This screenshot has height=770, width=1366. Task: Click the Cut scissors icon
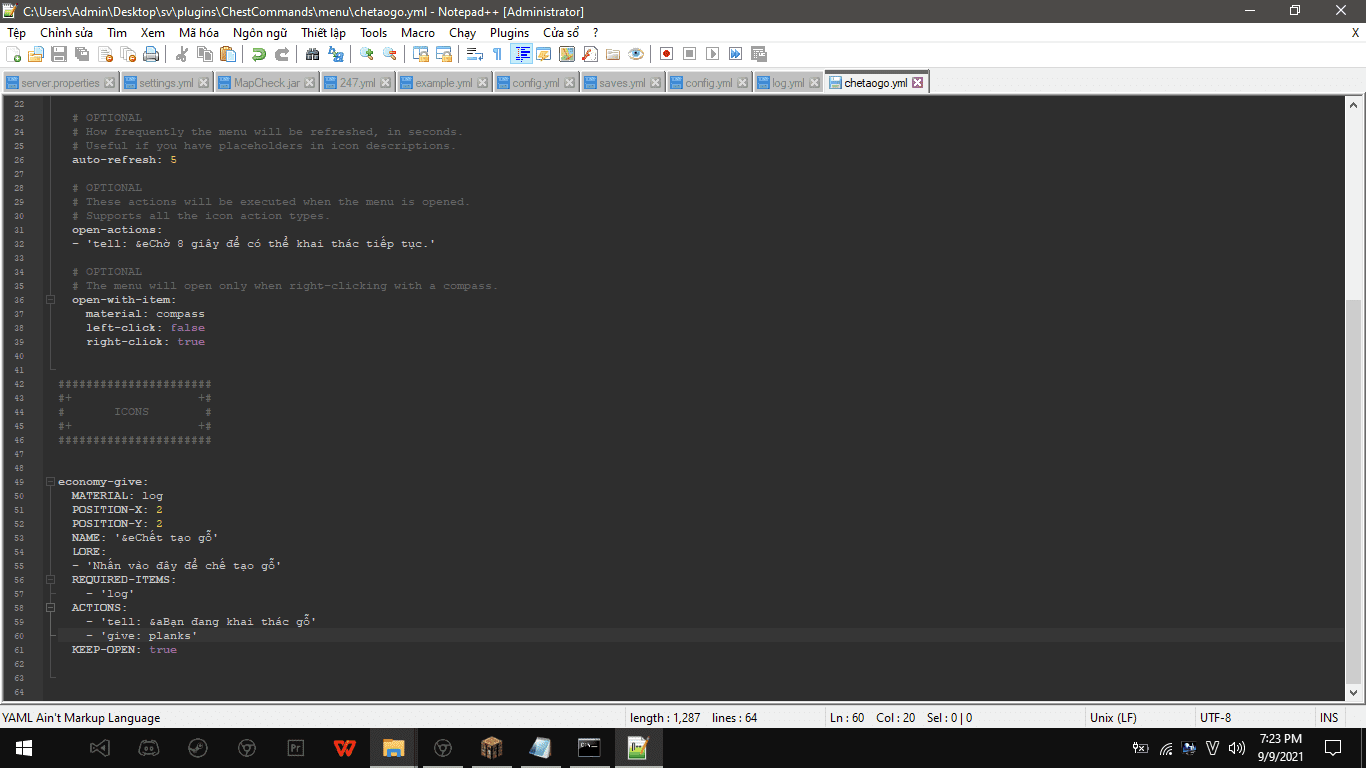[182, 54]
